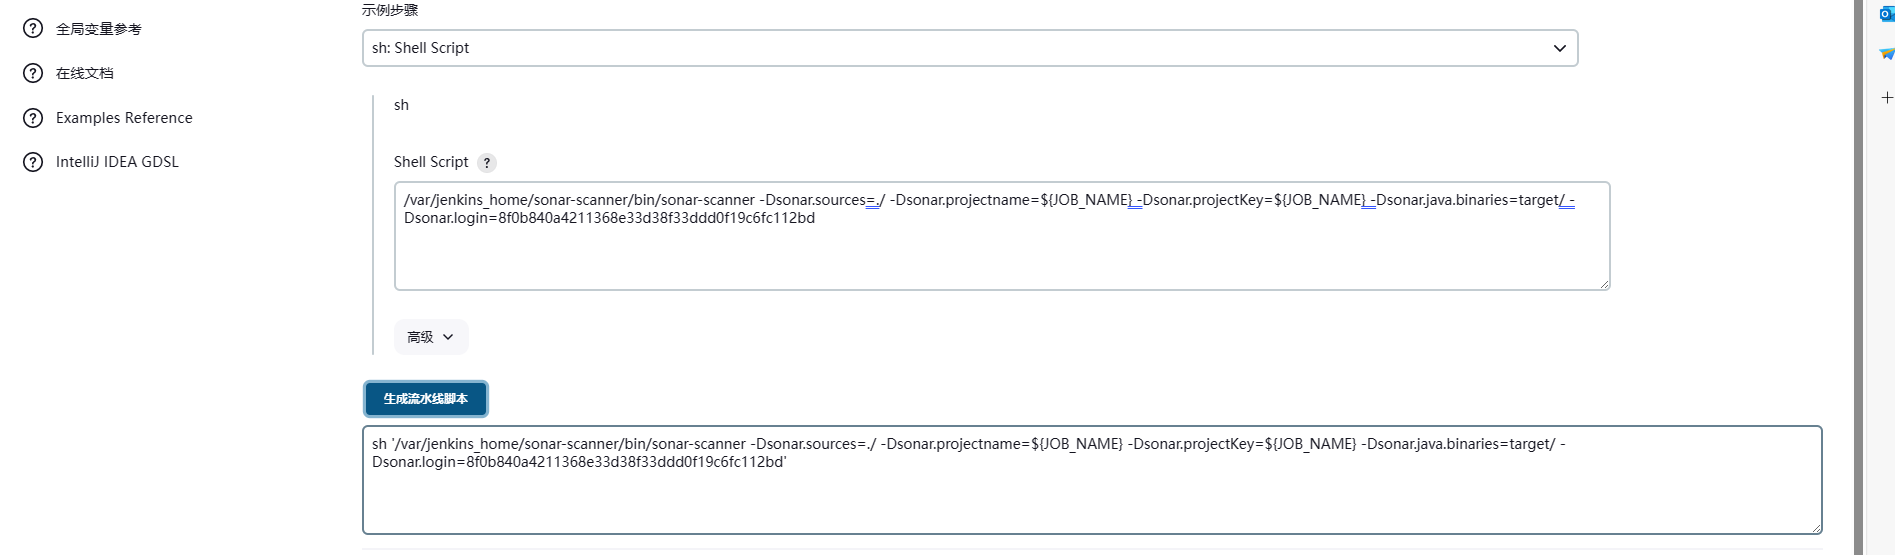1895x555 pixels.
Task: Click the Shell Script textarea resize handle
Action: click(1604, 285)
